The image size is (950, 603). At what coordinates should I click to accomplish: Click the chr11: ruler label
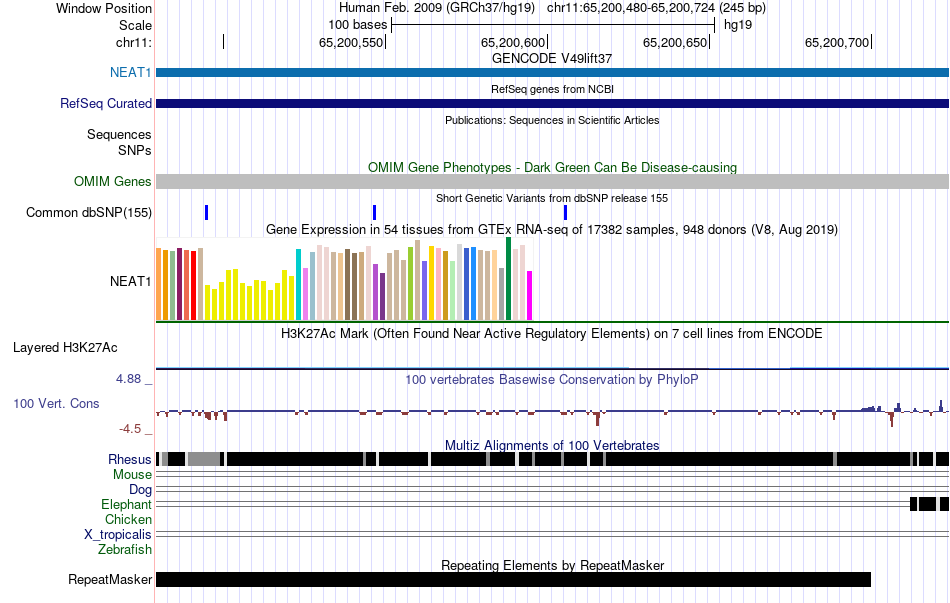[x=134, y=42]
